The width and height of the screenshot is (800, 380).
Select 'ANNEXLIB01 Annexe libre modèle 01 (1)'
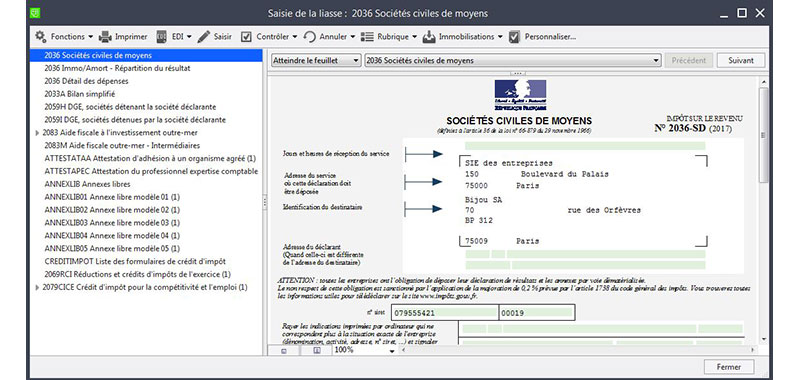[x=146, y=197]
